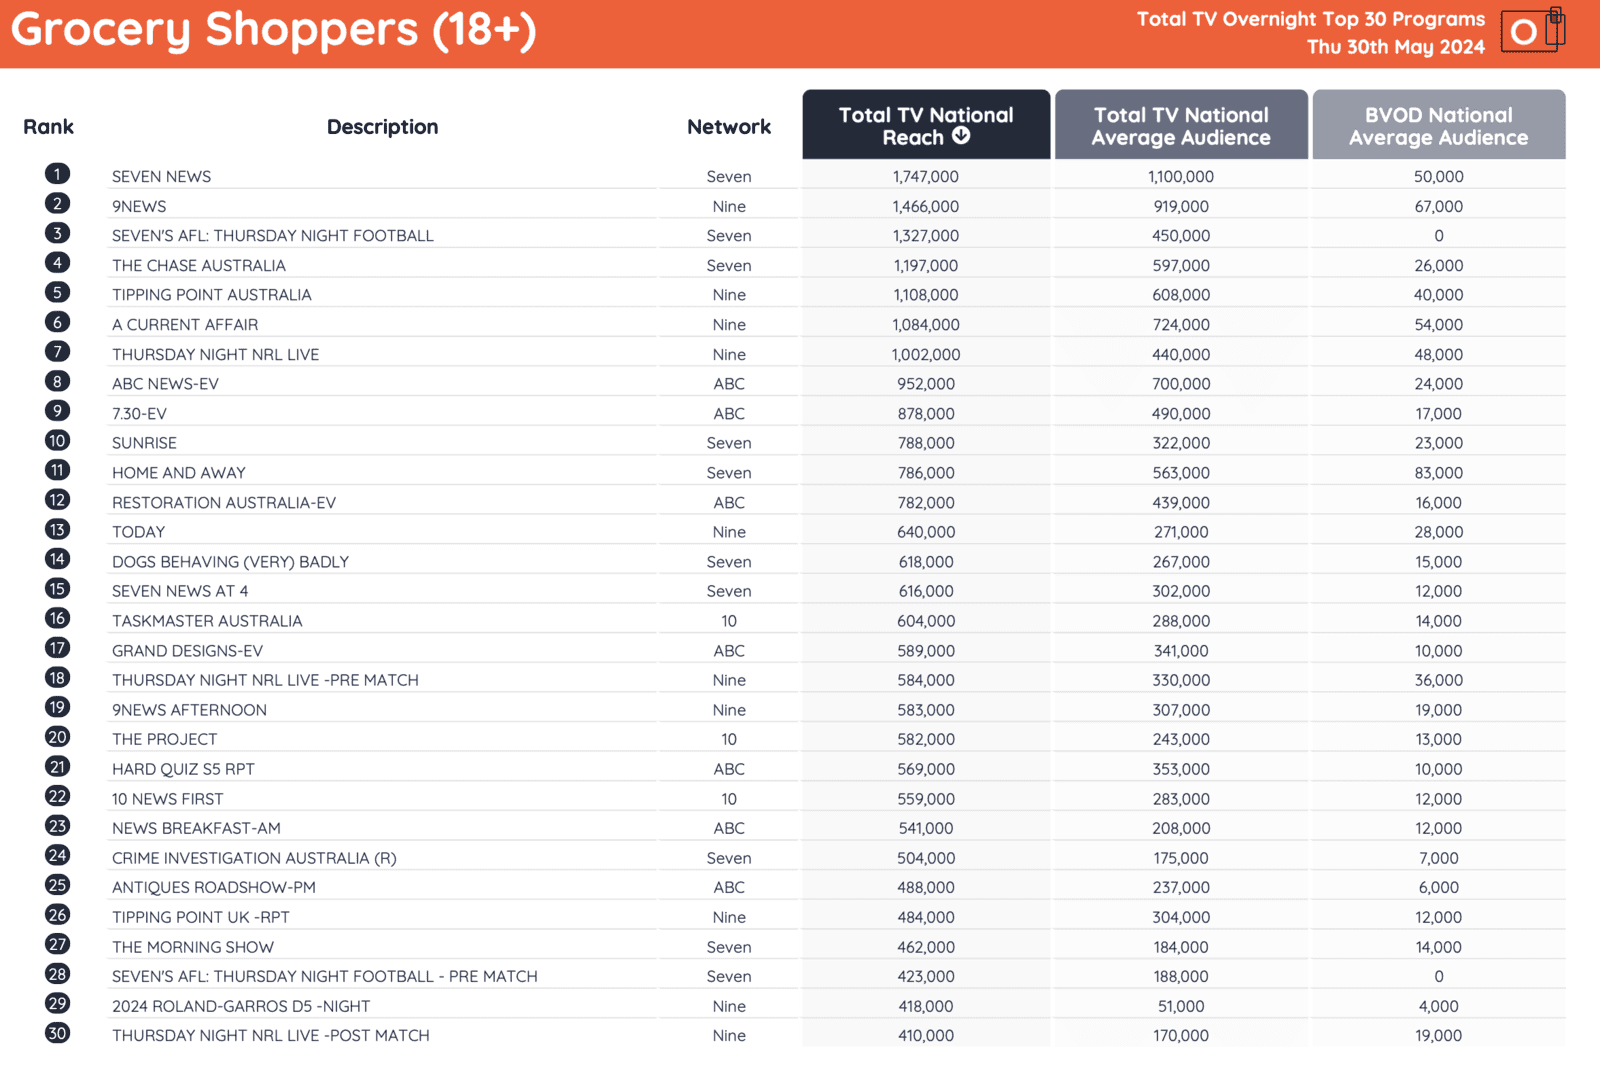Image resolution: width=1600 pixels, height=1071 pixels.
Task: Click the sort arrow in Total TV National Reach
Action: coord(961,136)
